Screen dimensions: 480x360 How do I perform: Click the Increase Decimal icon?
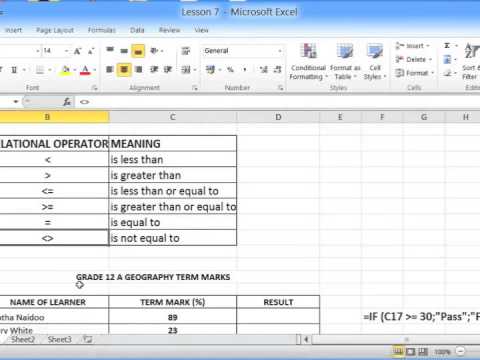click(x=264, y=69)
